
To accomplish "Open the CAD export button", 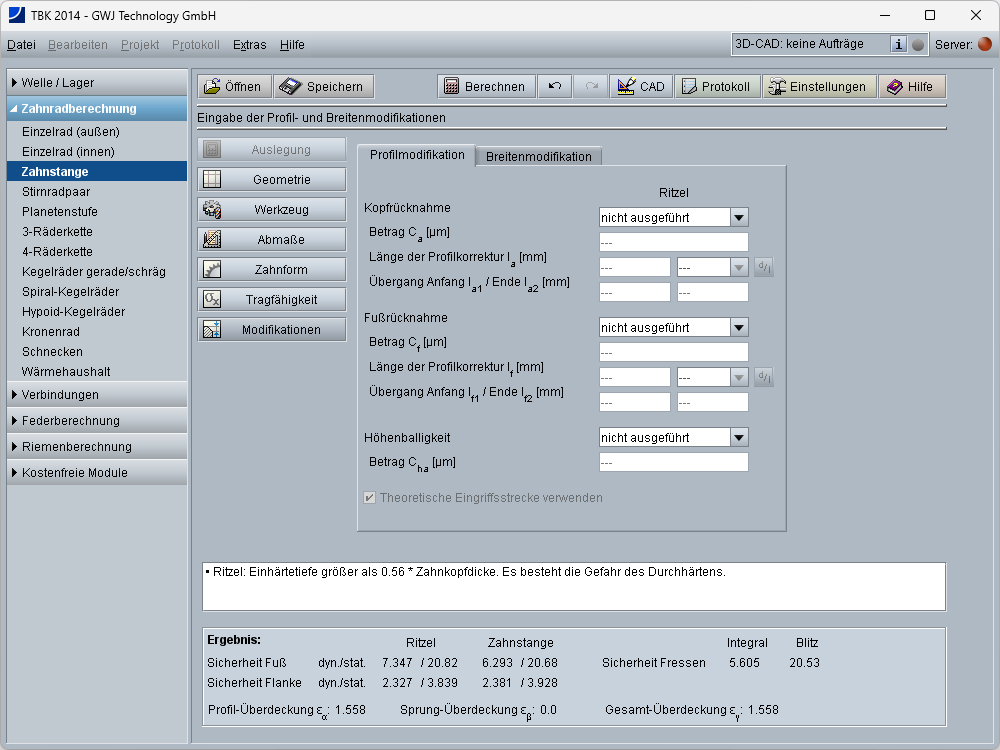I will [x=640, y=87].
